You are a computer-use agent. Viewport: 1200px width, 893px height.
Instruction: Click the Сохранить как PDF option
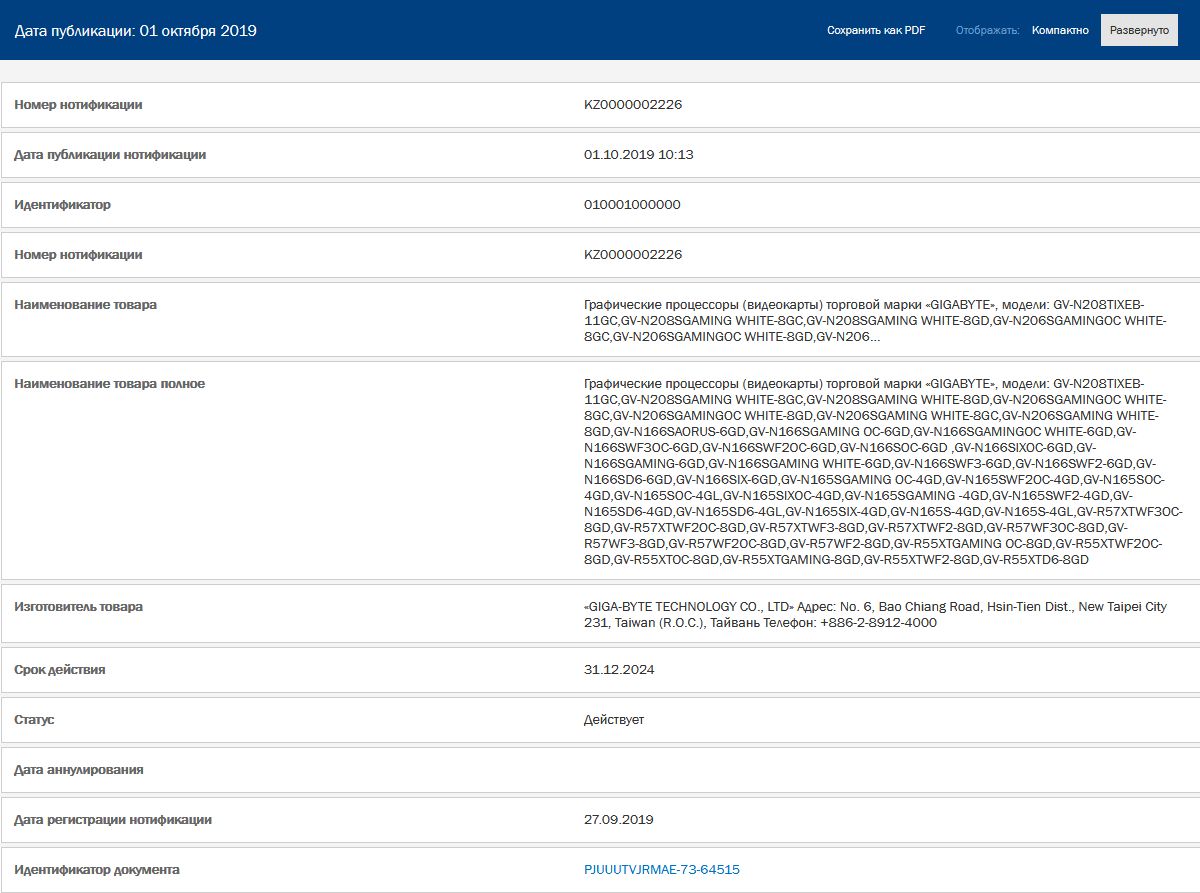[x=876, y=30]
